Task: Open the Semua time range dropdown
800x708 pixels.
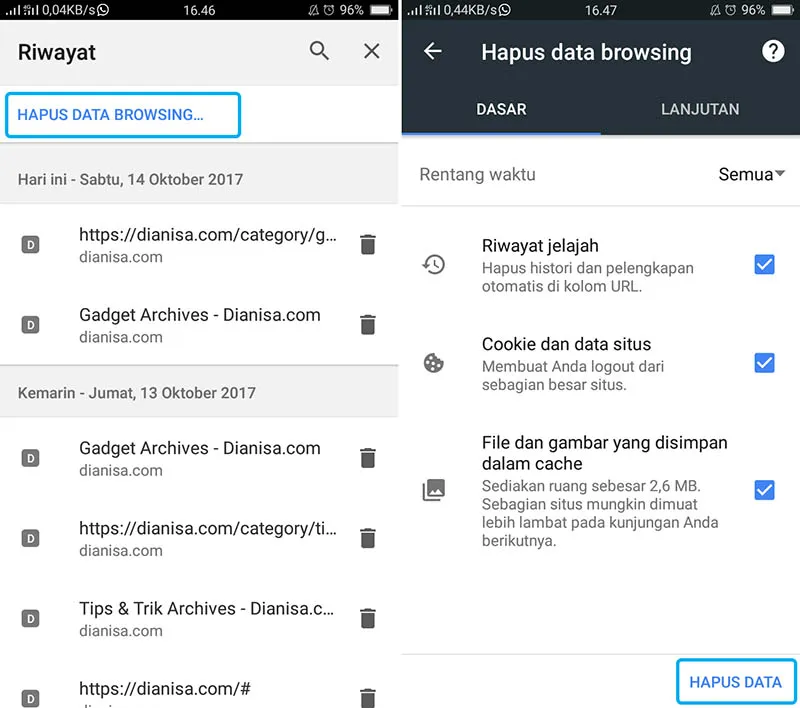Action: pos(751,174)
